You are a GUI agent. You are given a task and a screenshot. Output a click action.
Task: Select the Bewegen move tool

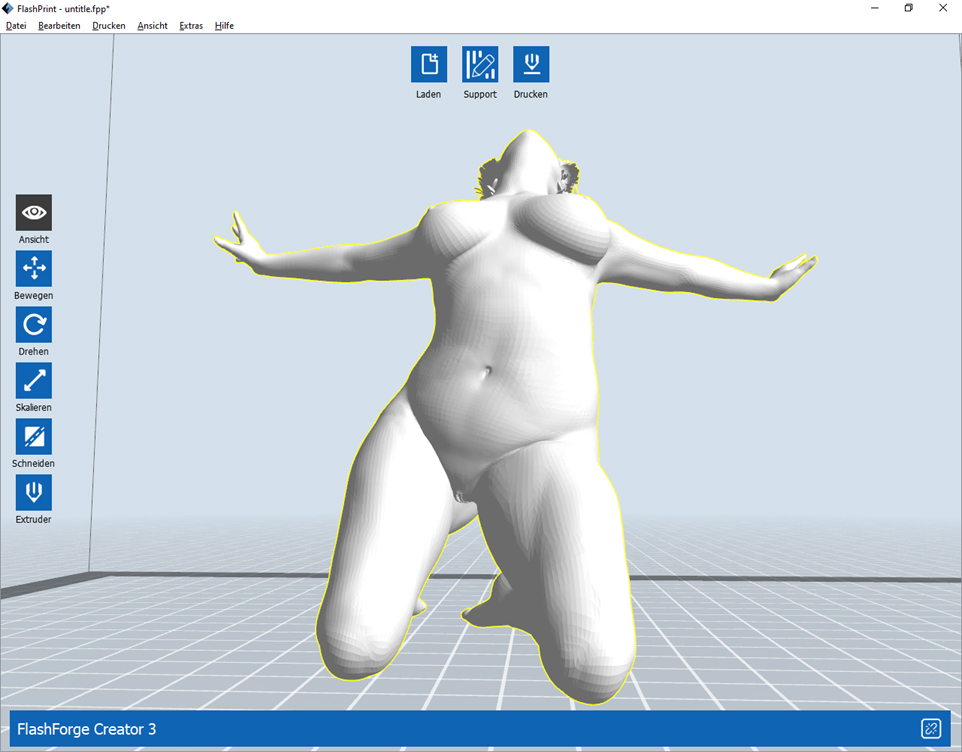tap(34, 268)
